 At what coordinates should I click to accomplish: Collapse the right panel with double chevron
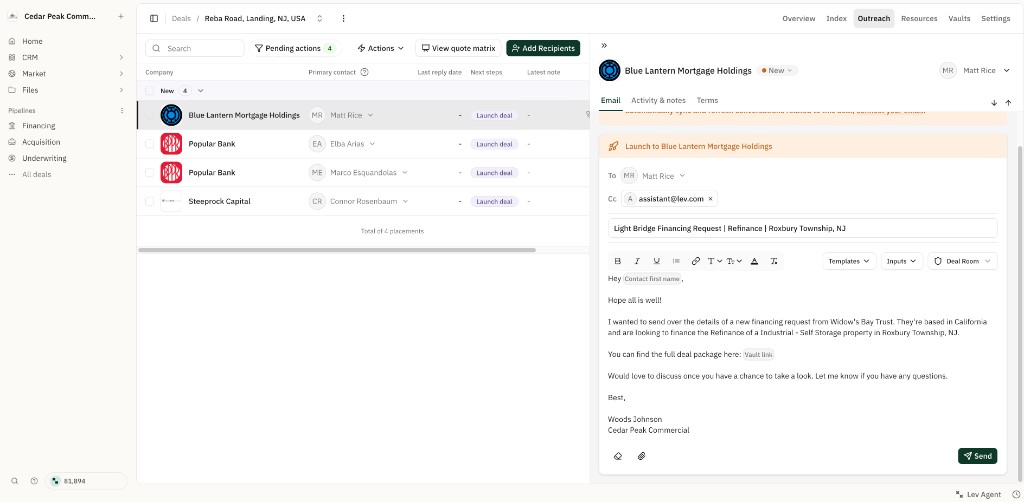[x=604, y=46]
